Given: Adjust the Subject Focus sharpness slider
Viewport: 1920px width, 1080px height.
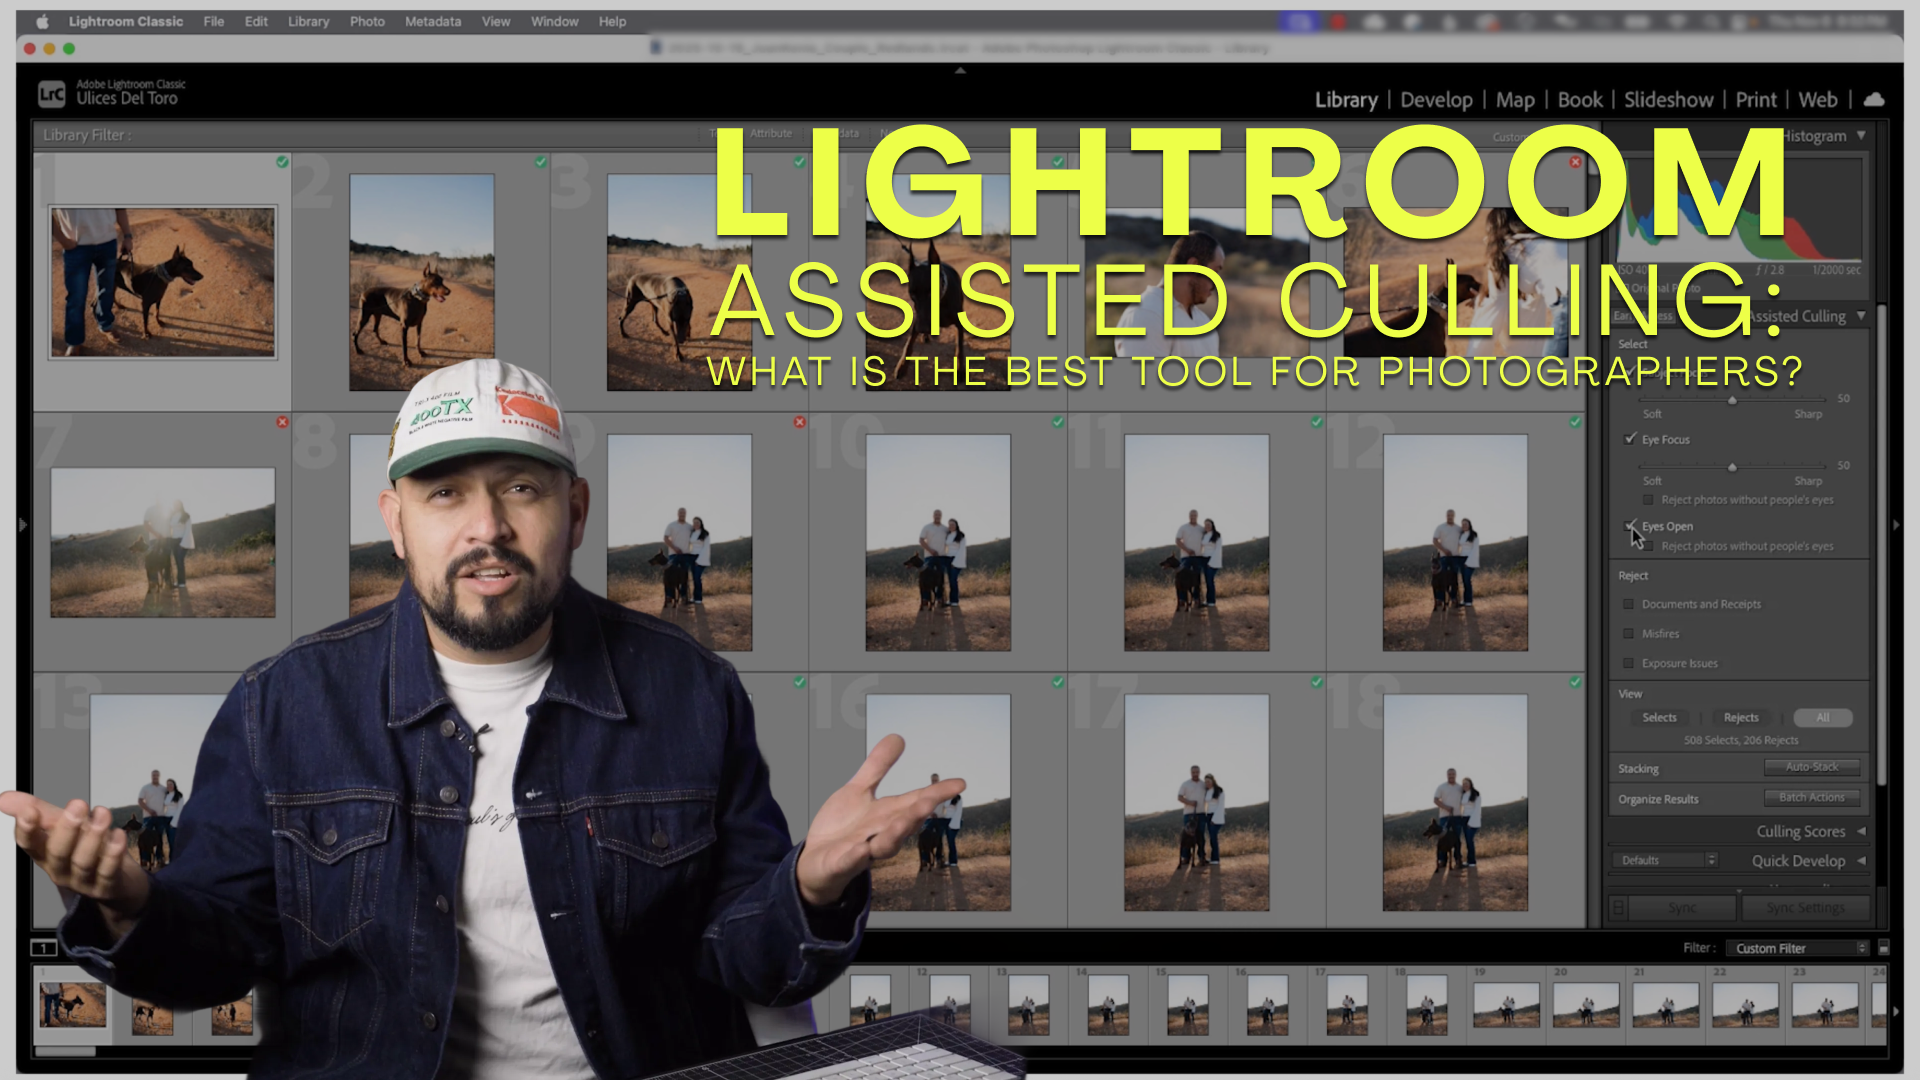Looking at the screenshot, I should (1732, 400).
